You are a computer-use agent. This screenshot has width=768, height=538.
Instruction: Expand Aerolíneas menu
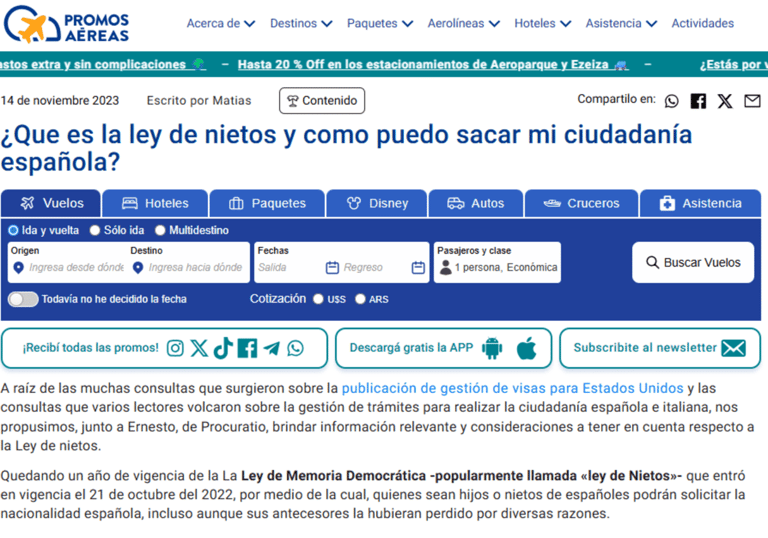(463, 24)
